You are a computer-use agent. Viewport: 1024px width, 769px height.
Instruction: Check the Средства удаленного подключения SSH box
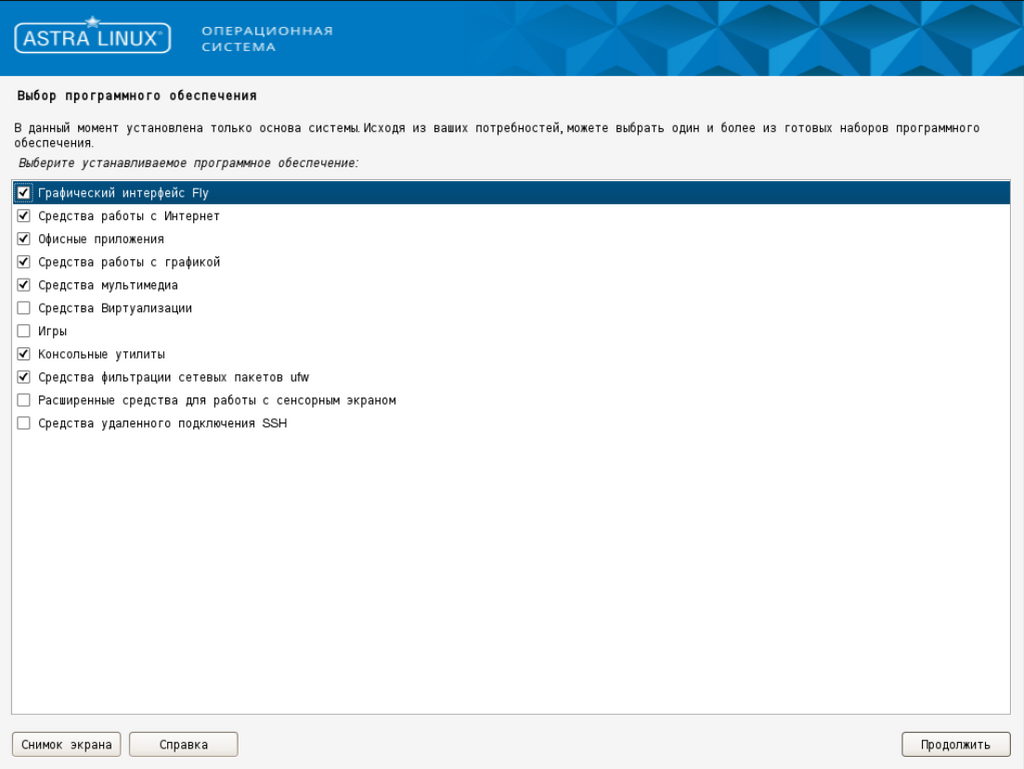click(24, 423)
